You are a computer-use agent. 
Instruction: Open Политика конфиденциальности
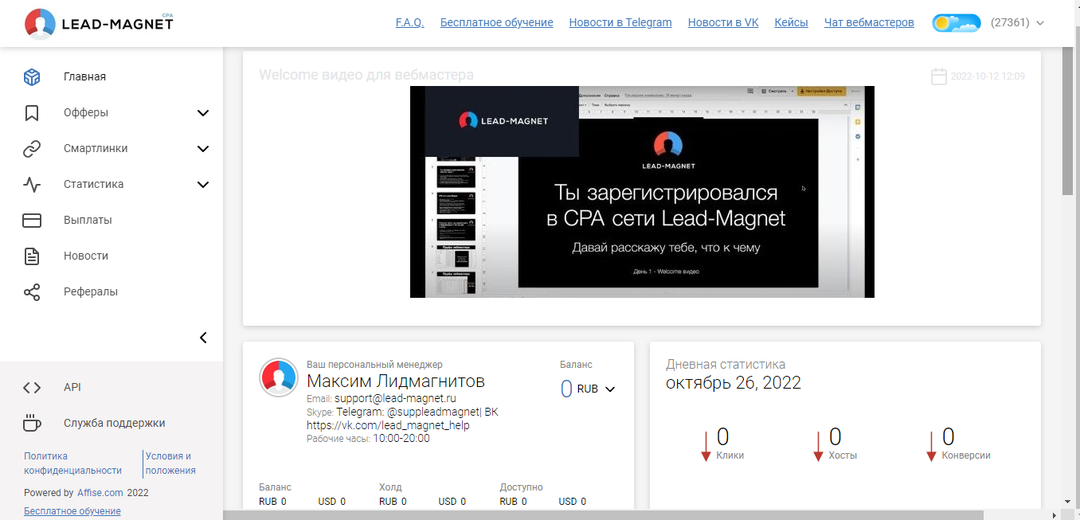coord(73,464)
